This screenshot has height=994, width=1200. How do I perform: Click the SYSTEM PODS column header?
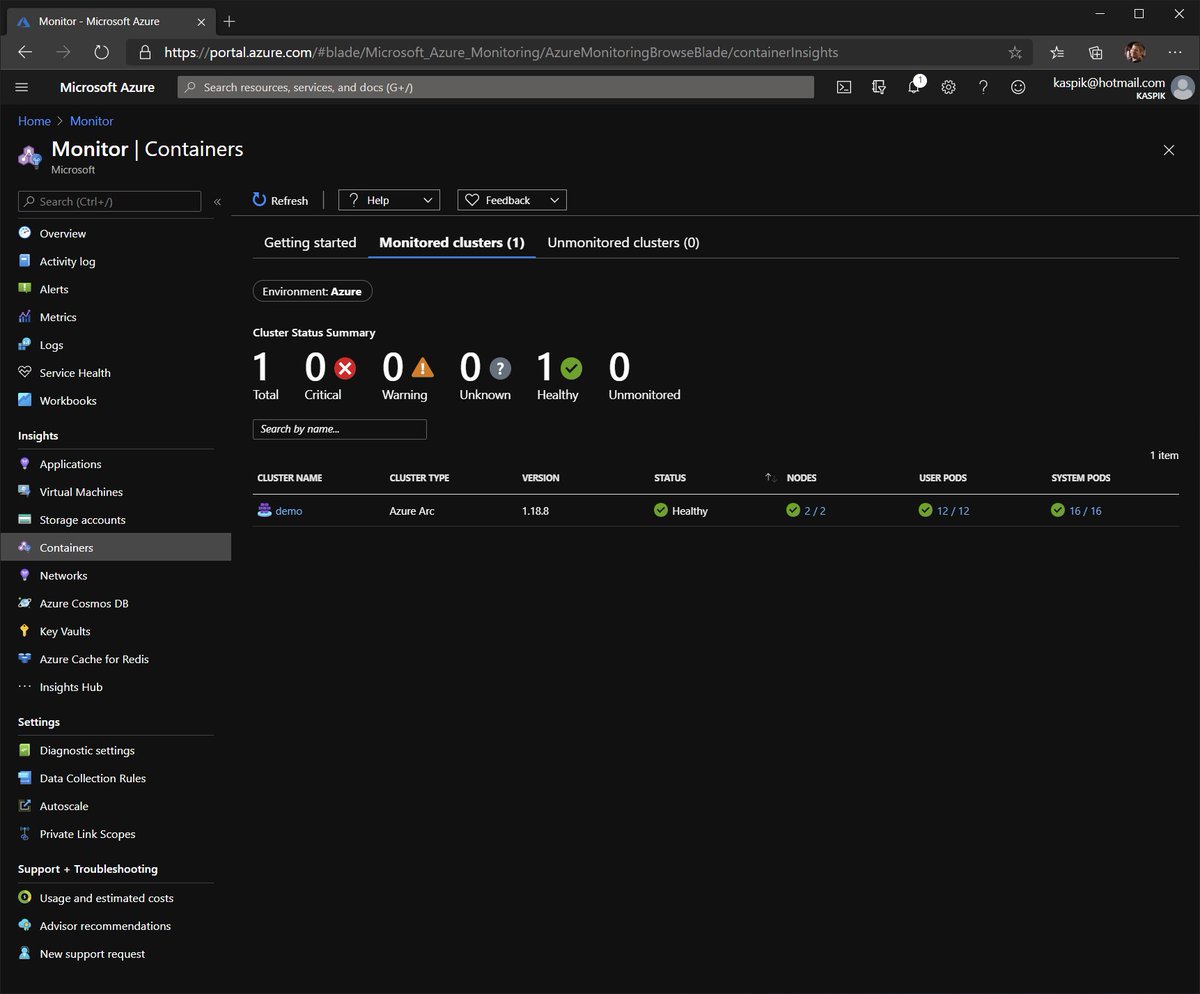[1081, 478]
